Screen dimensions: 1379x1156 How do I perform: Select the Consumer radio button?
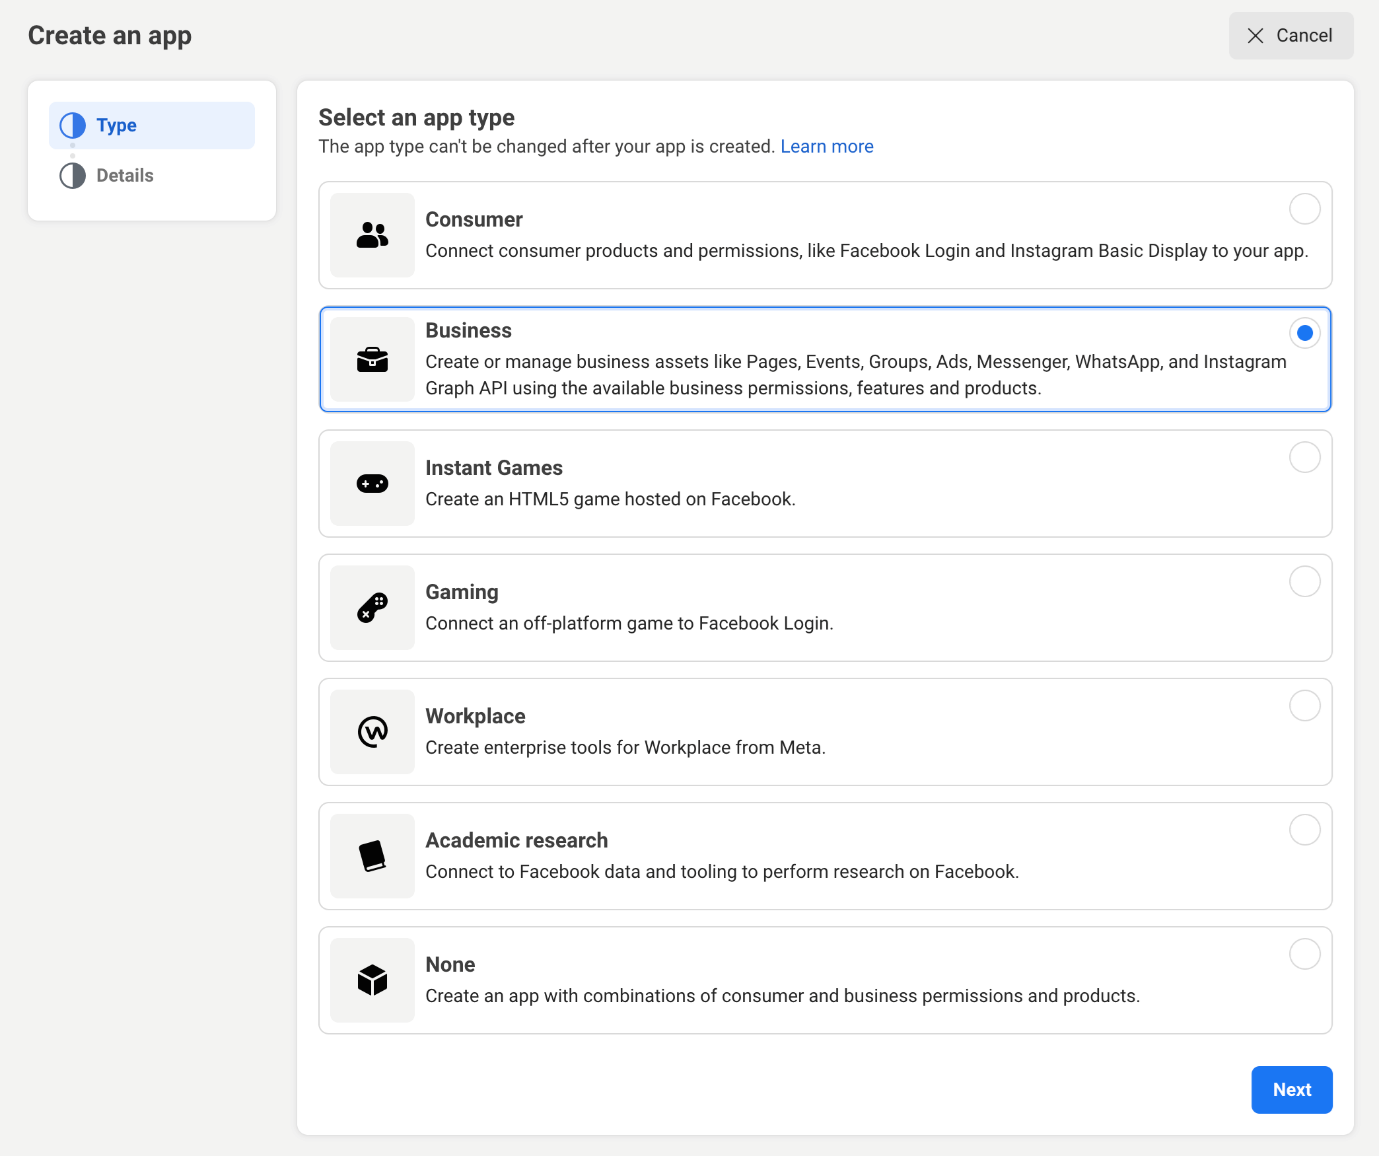(x=1304, y=209)
